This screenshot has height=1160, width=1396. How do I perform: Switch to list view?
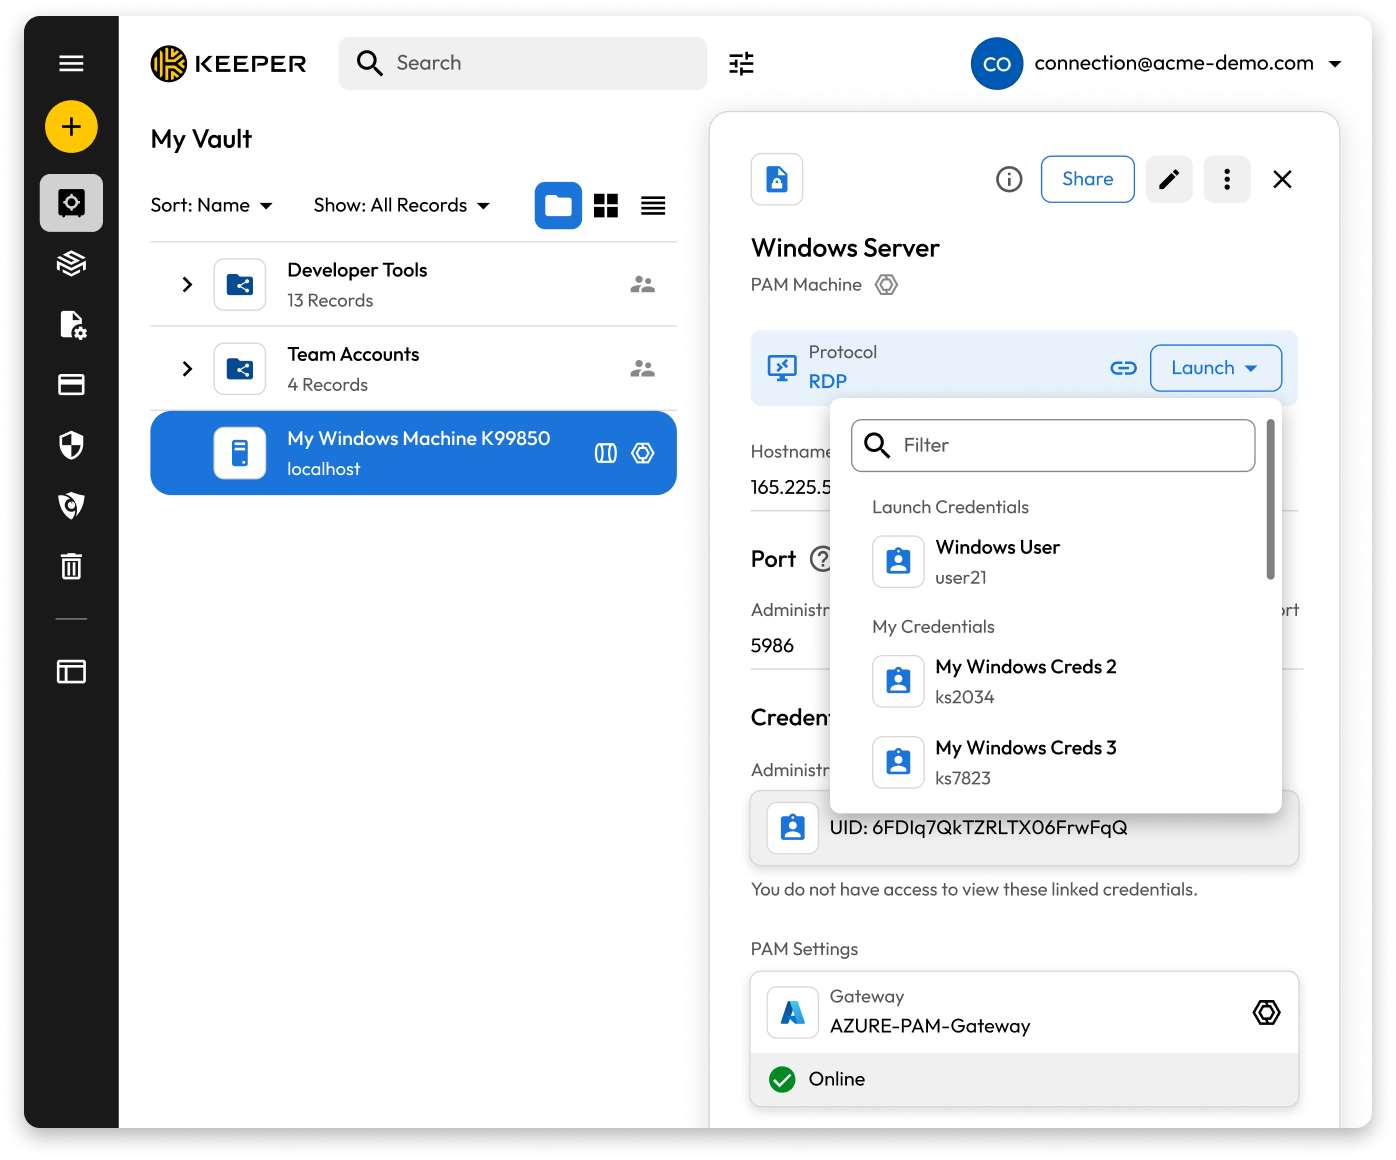coord(653,206)
